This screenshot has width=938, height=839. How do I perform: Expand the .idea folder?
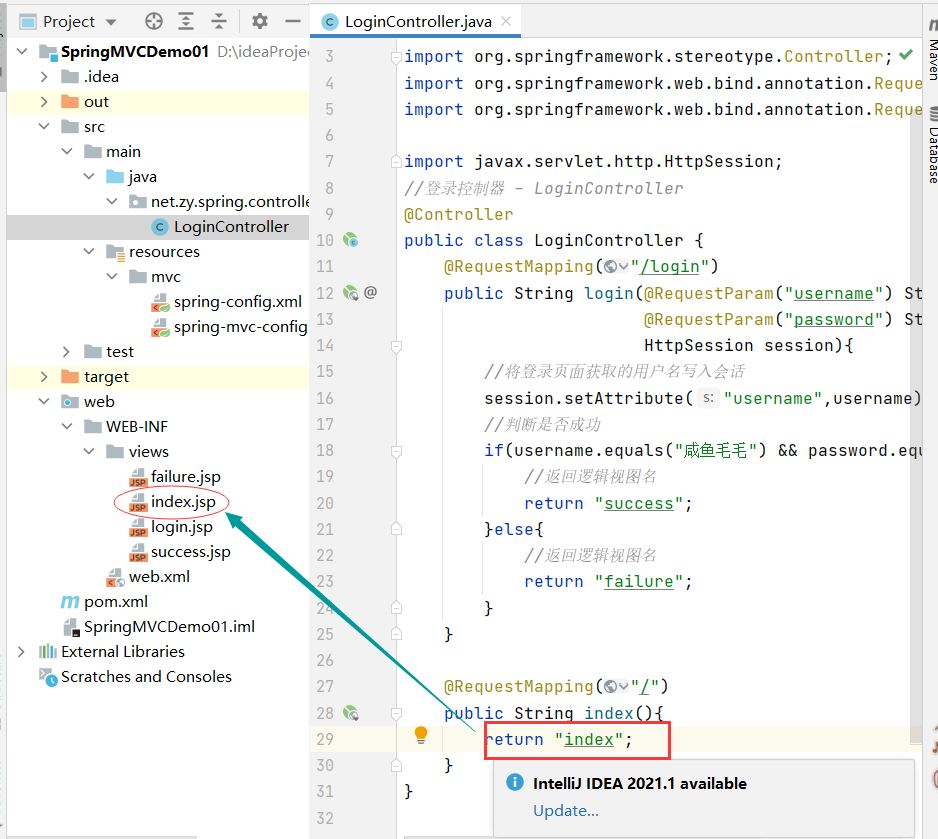(x=44, y=77)
